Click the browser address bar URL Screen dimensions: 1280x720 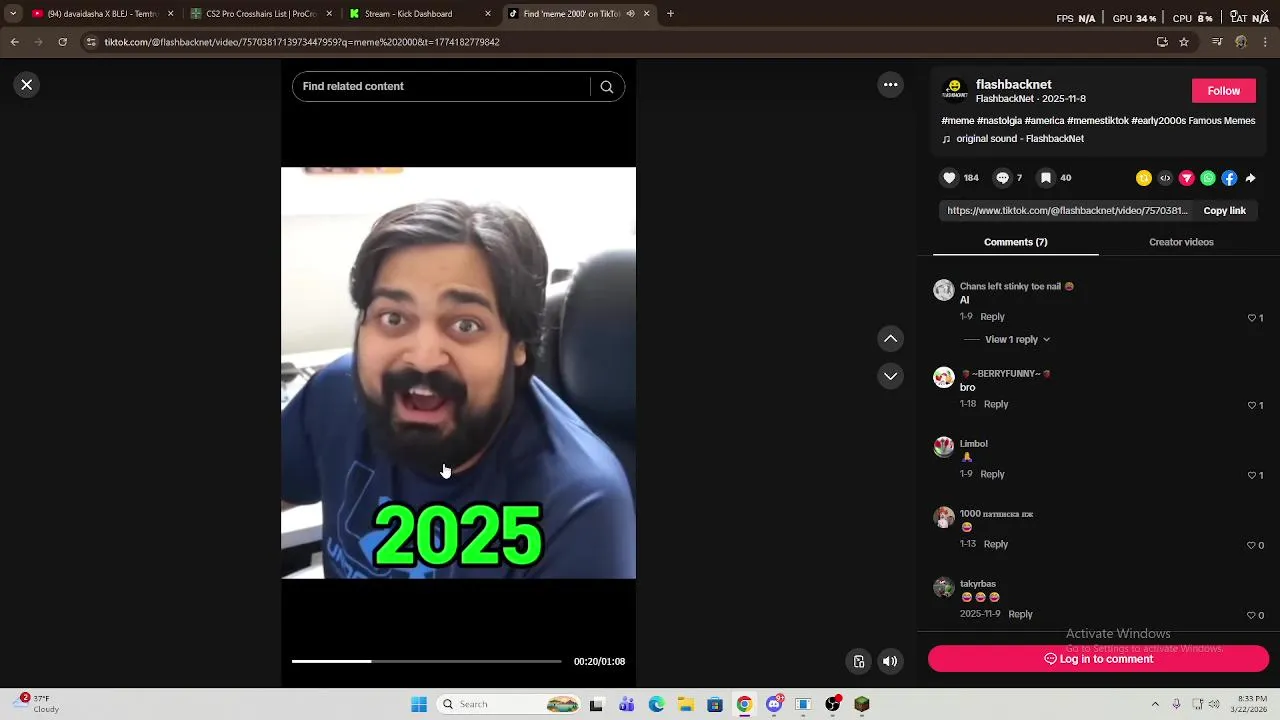[302, 42]
